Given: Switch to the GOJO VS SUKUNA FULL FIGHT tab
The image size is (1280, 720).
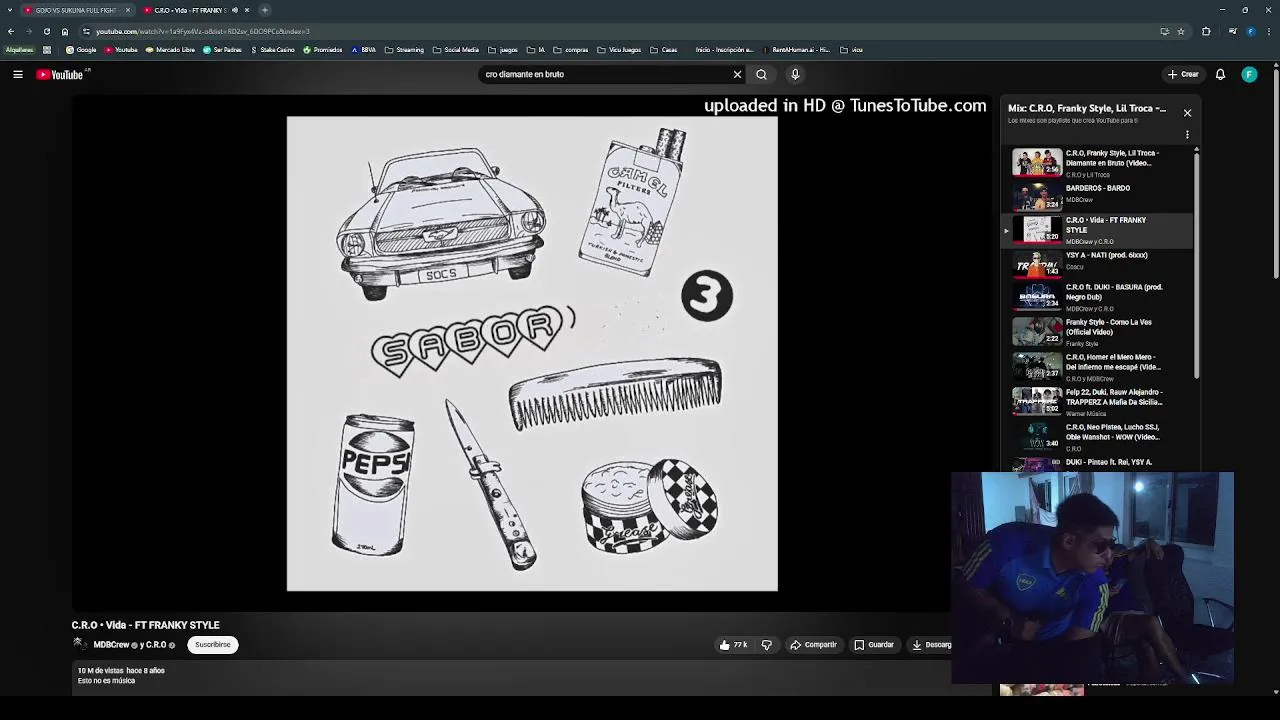Looking at the screenshot, I should [76, 10].
